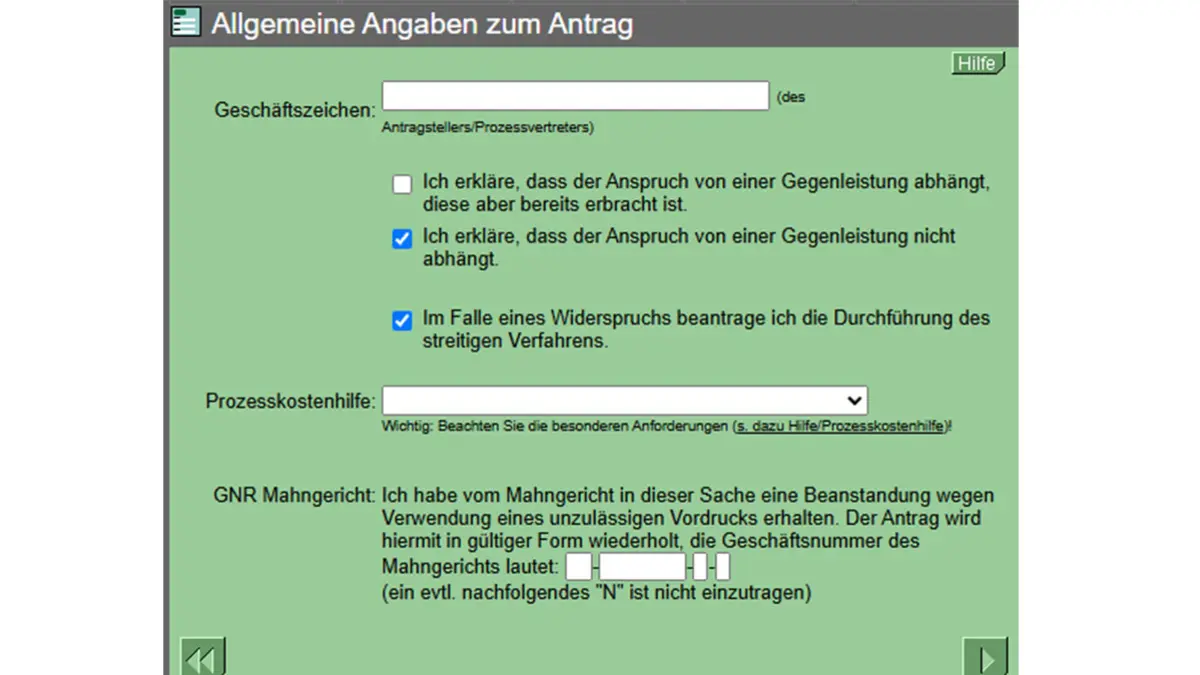Screen dimensions: 1200x675
Task: Go to next page with arrow button
Action: pyautogui.click(x=985, y=657)
